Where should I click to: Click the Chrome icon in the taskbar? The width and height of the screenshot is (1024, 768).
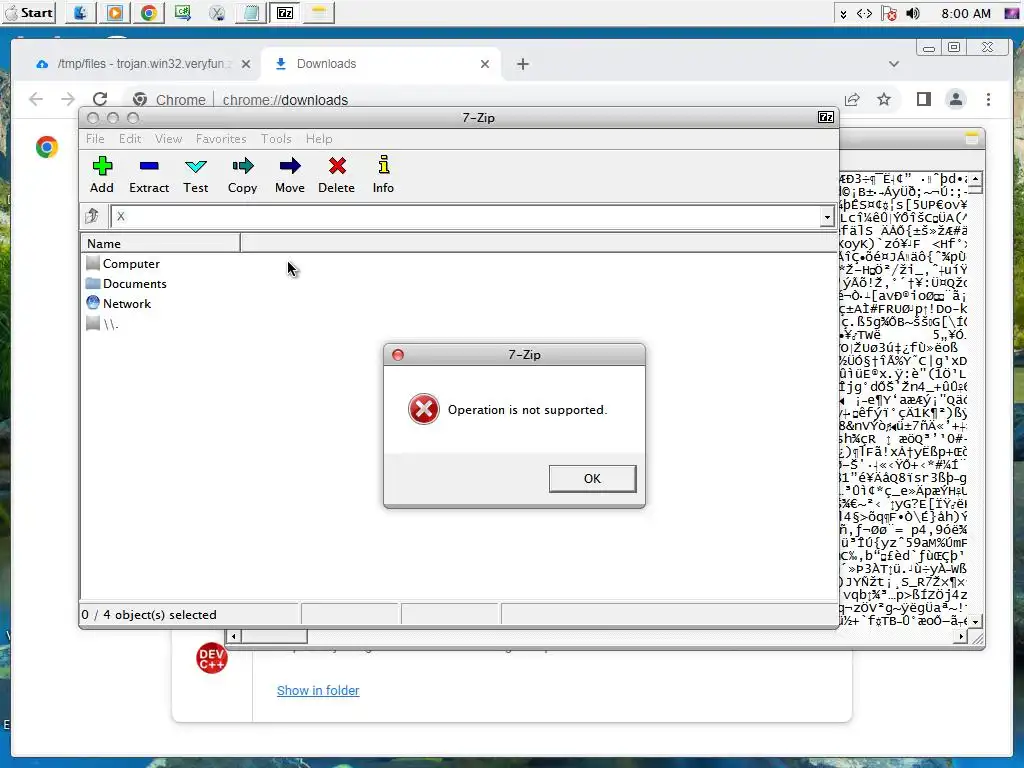coord(149,12)
